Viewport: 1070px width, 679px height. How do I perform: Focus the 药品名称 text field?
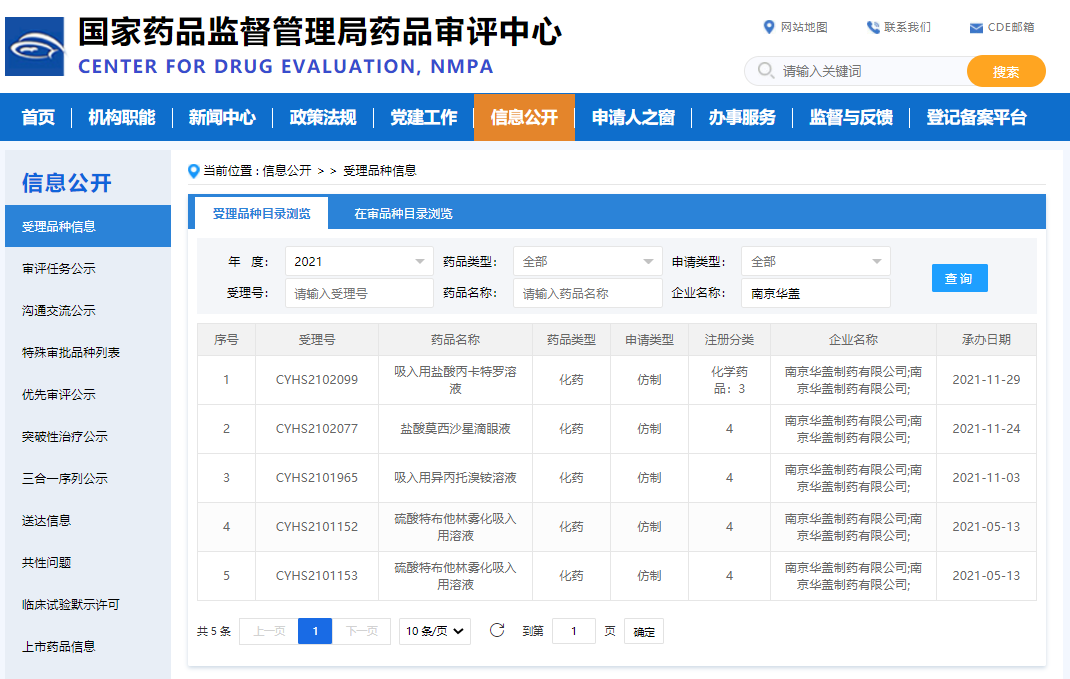(x=587, y=293)
